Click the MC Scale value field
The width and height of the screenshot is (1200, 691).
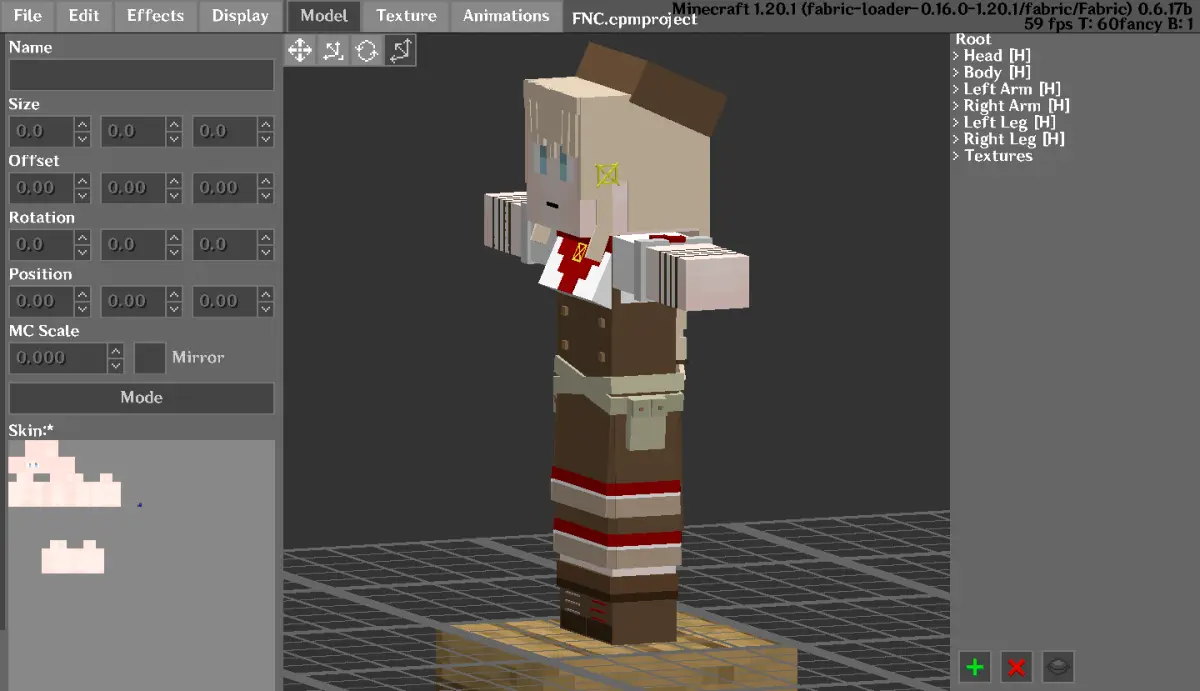[58, 358]
